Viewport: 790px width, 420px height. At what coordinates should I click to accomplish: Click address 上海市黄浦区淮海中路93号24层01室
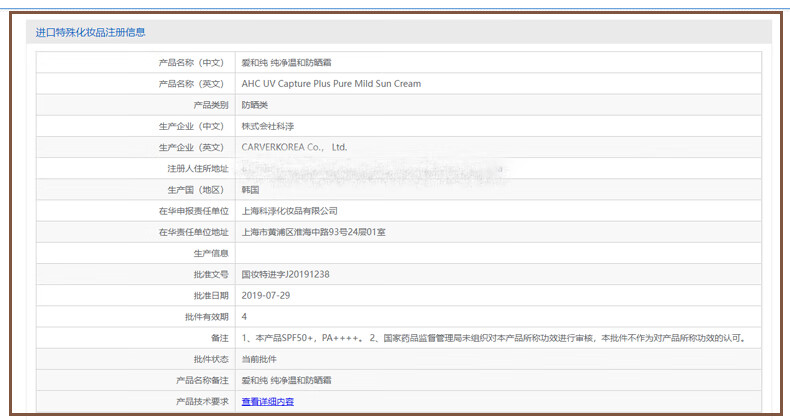313,232
